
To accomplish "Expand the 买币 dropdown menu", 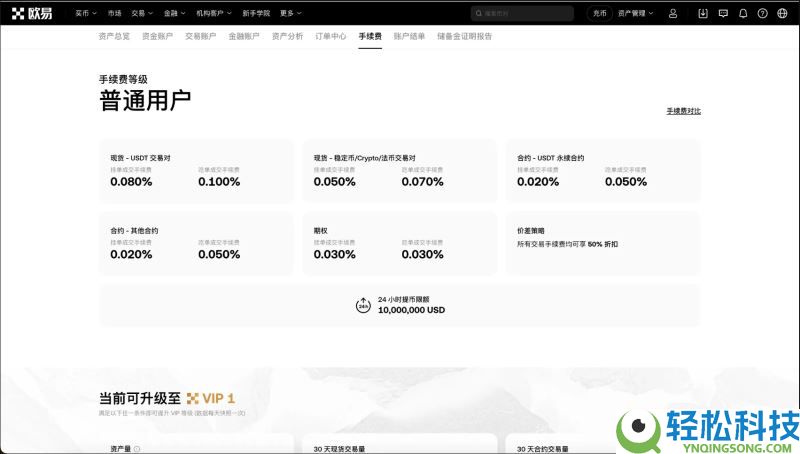I will [87, 14].
